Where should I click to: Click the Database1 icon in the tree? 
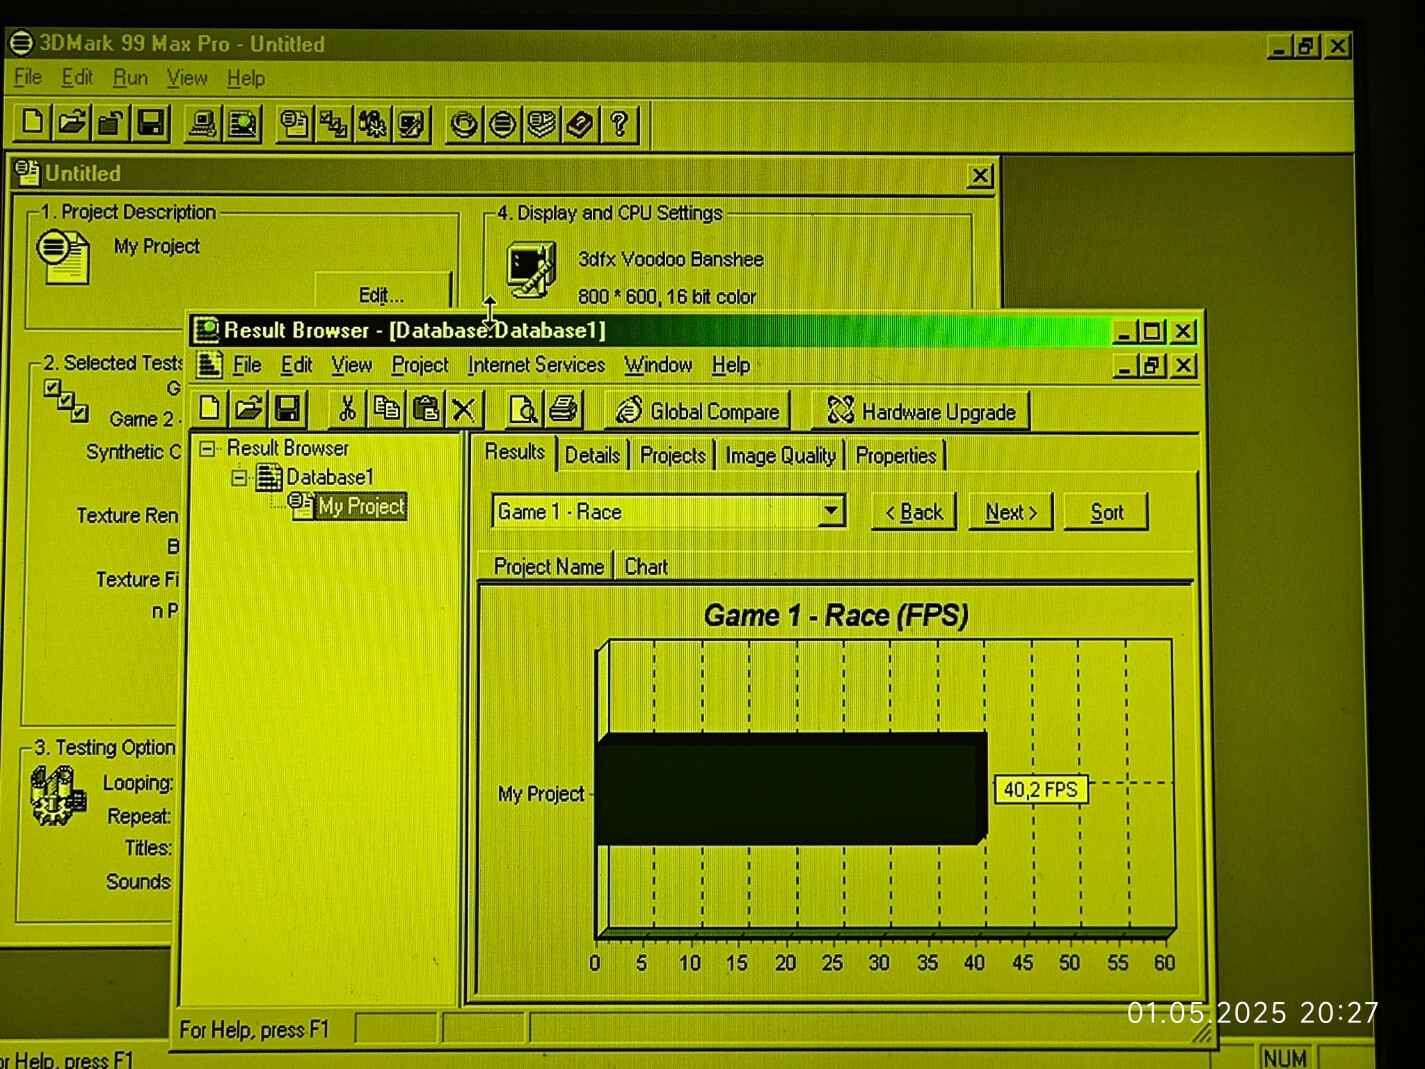(x=268, y=477)
